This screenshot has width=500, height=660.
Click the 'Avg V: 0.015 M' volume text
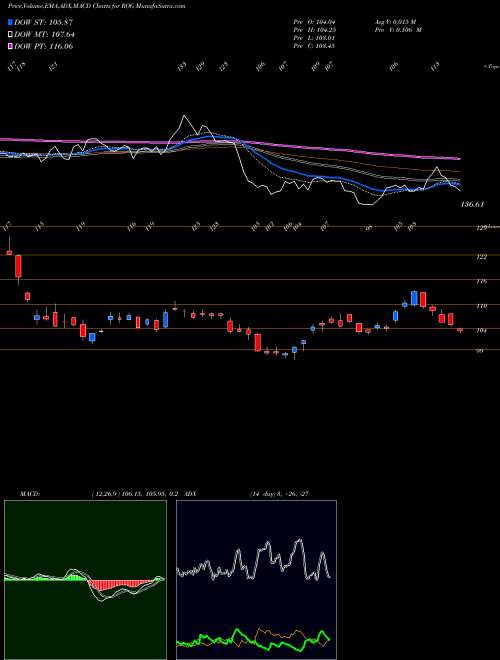coord(398,21)
